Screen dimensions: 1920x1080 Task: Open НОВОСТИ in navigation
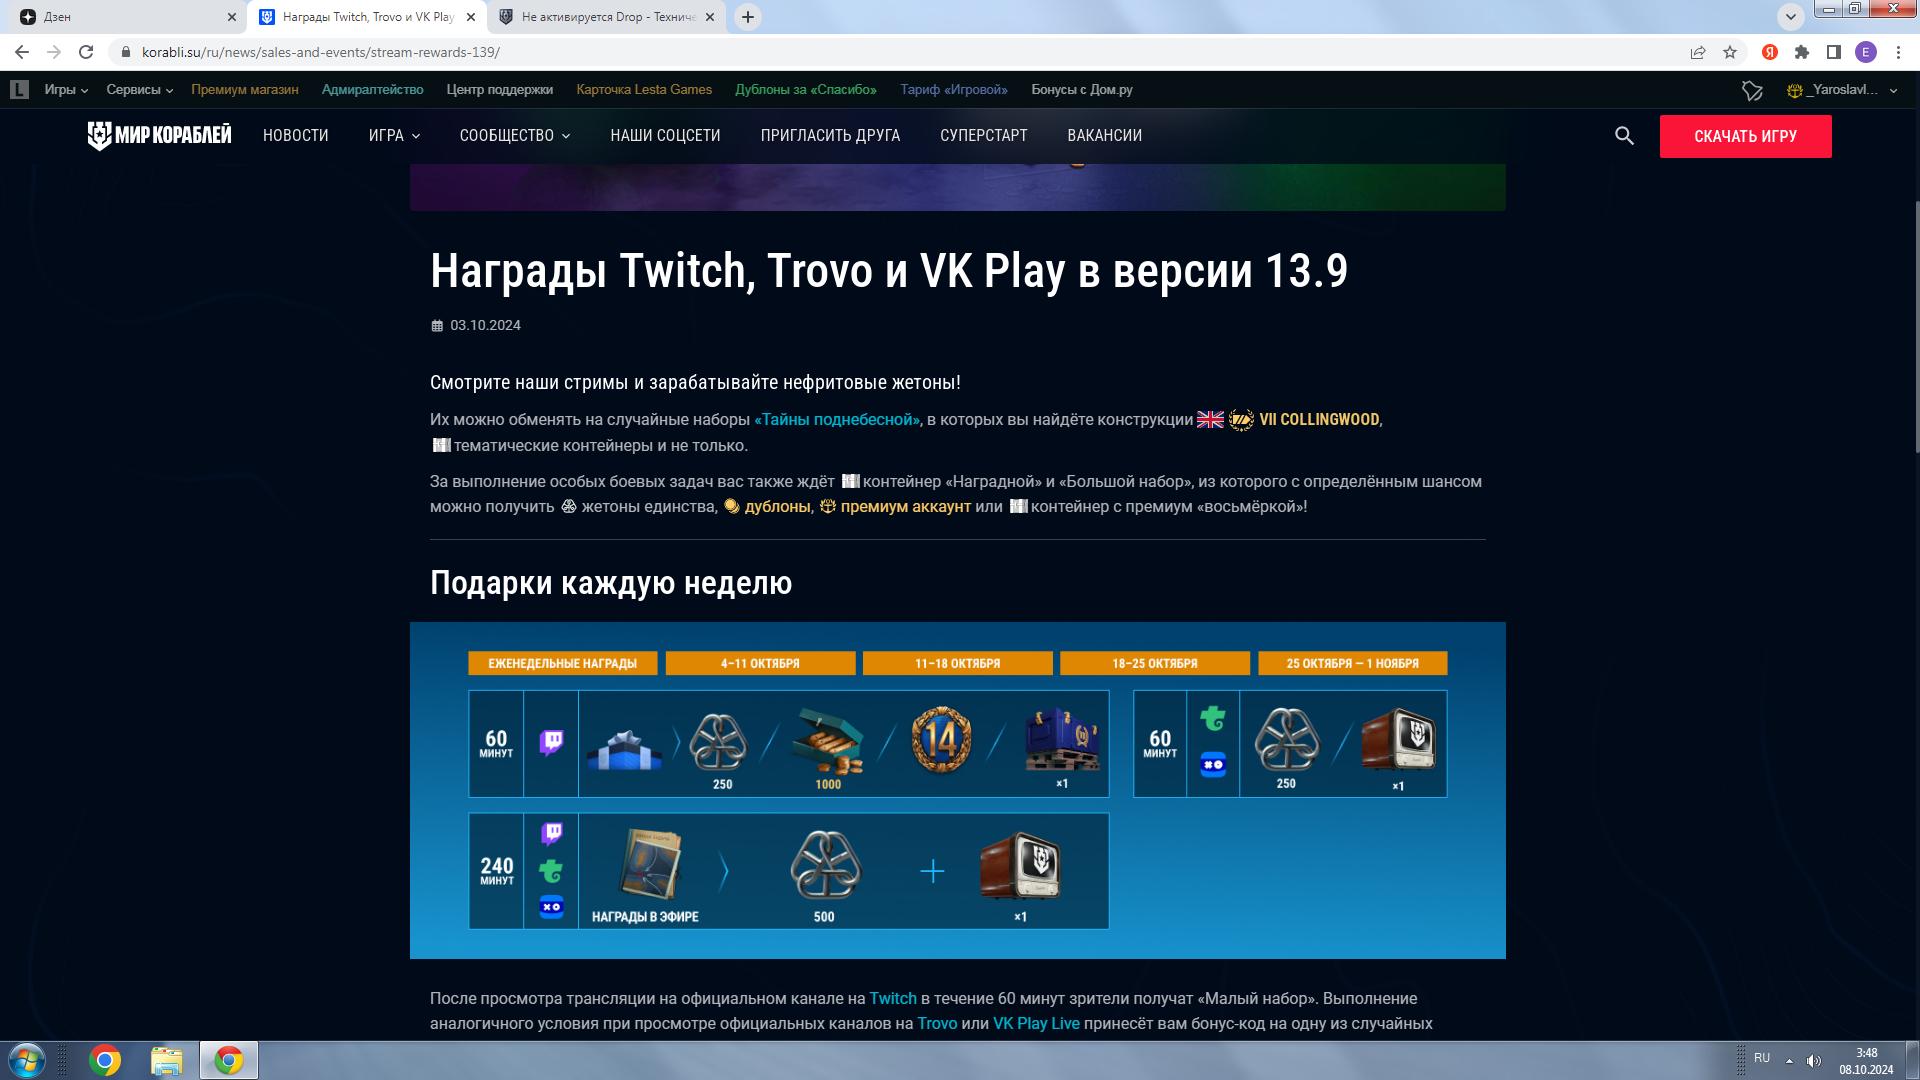[296, 136]
